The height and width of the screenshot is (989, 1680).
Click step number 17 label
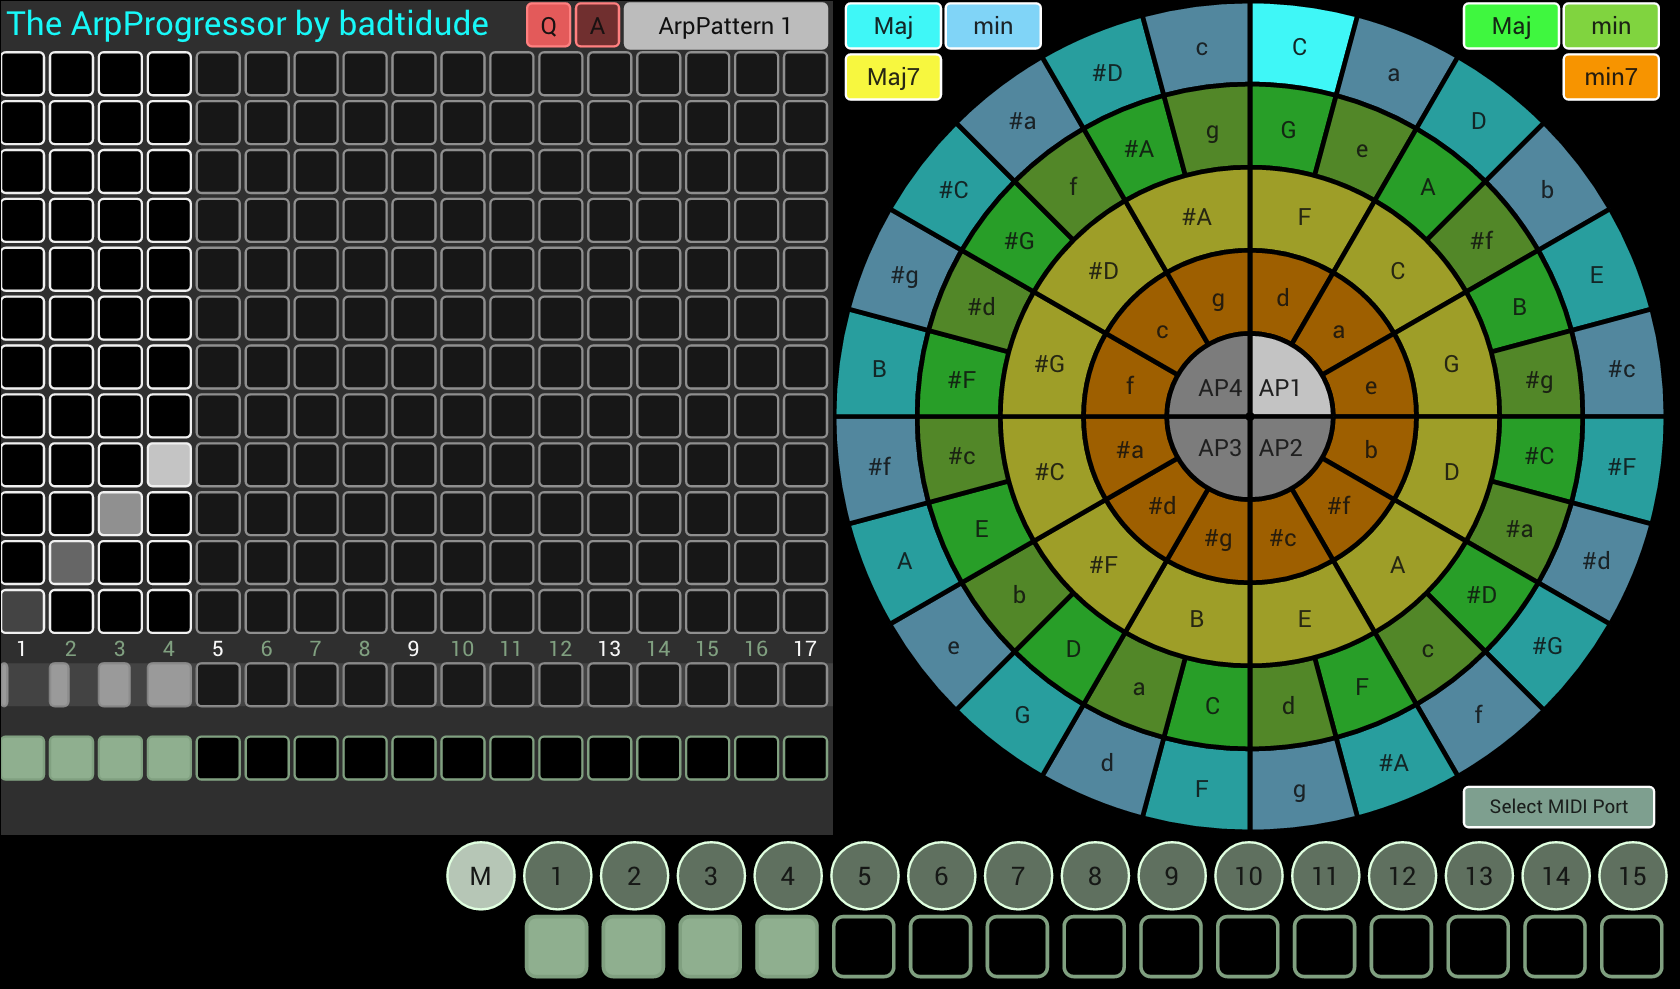pyautogui.click(x=805, y=649)
